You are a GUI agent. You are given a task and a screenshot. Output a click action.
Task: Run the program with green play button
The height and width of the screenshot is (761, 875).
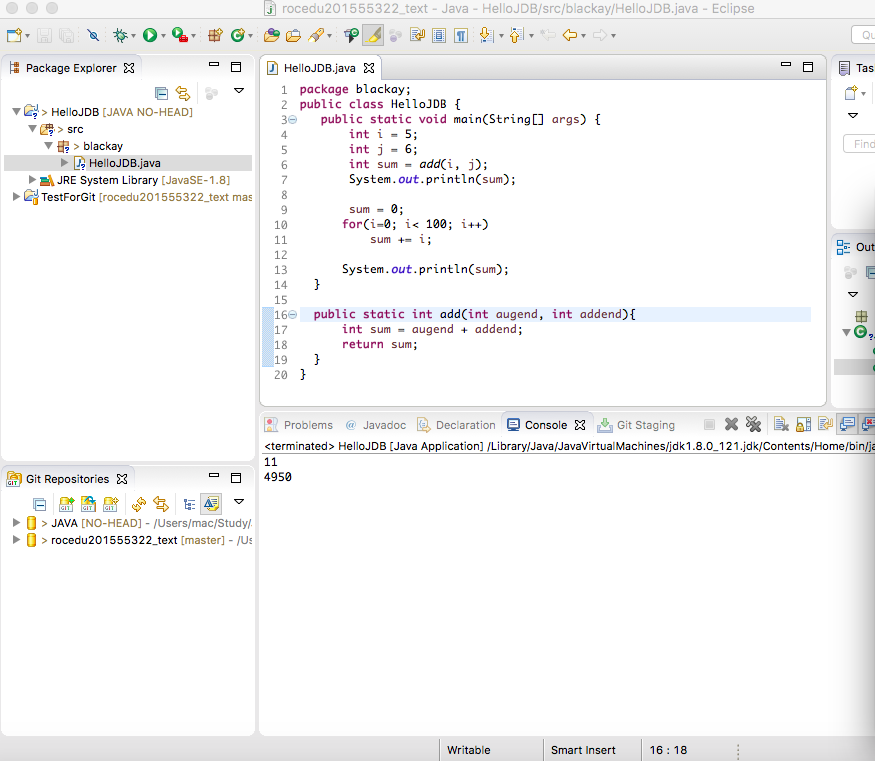pyautogui.click(x=150, y=35)
